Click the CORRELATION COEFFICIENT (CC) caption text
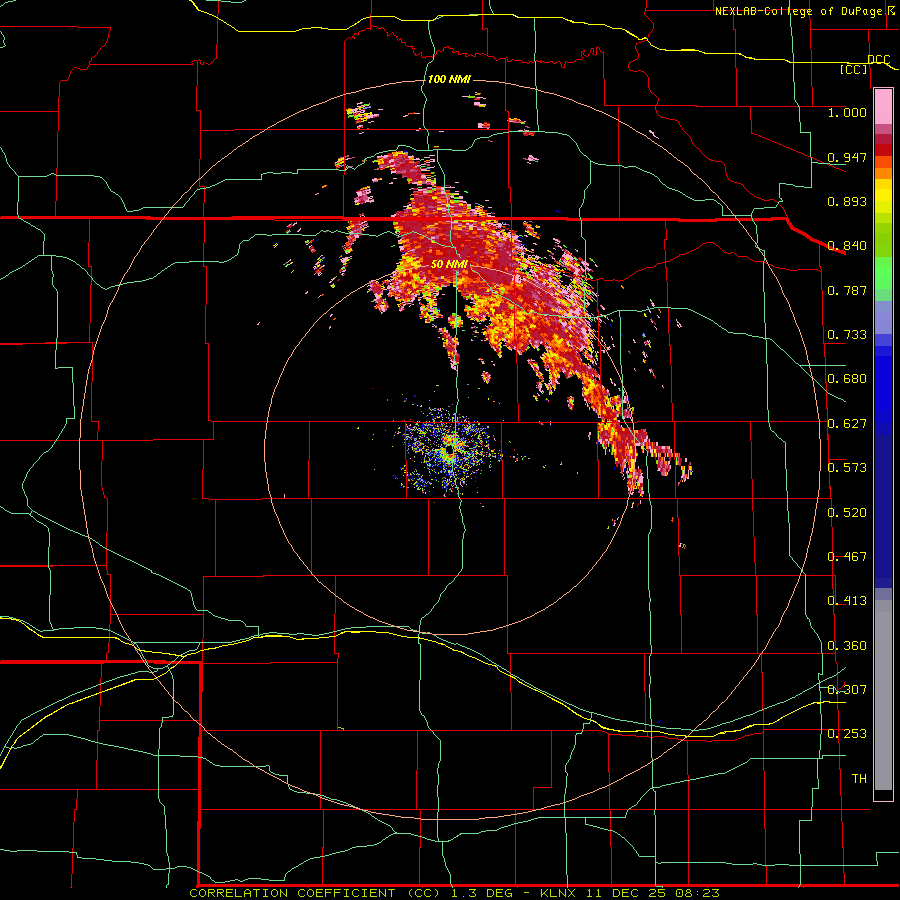Screen dimensions: 900x900 click(315, 893)
